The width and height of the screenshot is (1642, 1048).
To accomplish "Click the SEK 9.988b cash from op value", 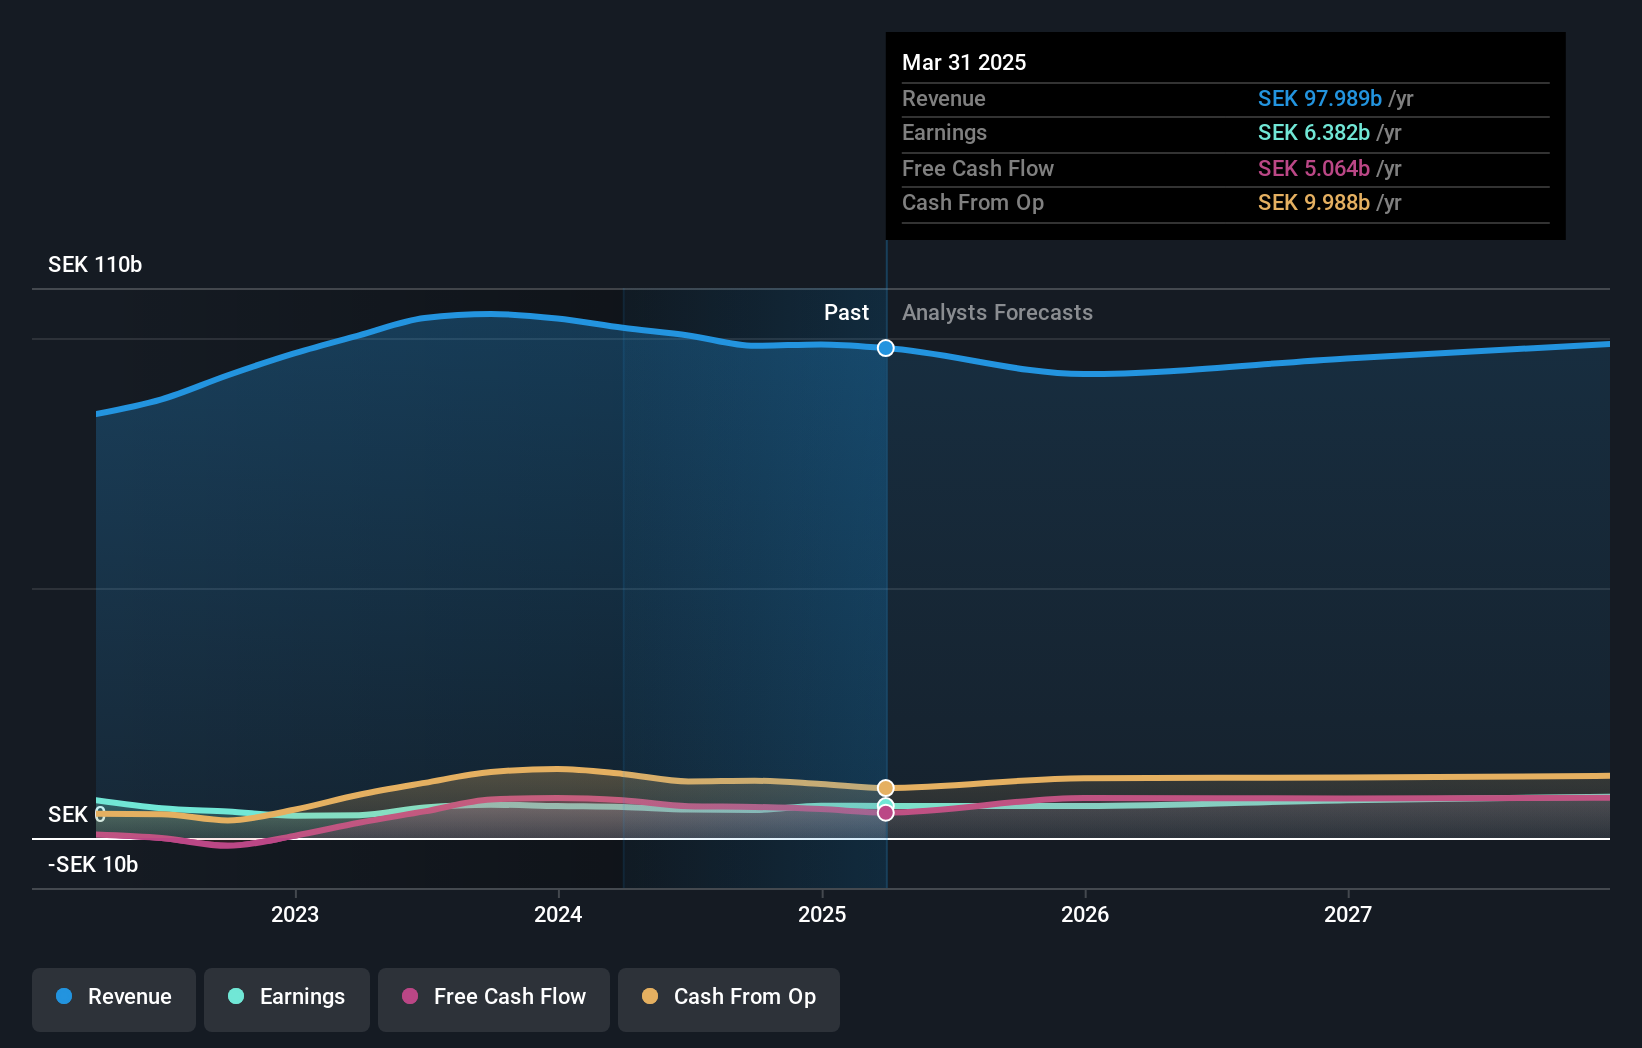I will tap(1314, 202).
